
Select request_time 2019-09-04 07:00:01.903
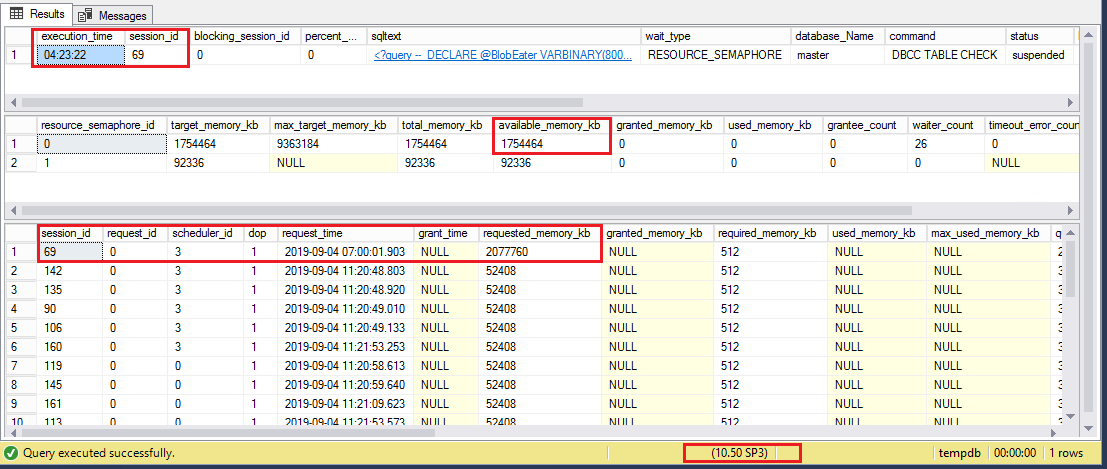pyautogui.click(x=345, y=251)
